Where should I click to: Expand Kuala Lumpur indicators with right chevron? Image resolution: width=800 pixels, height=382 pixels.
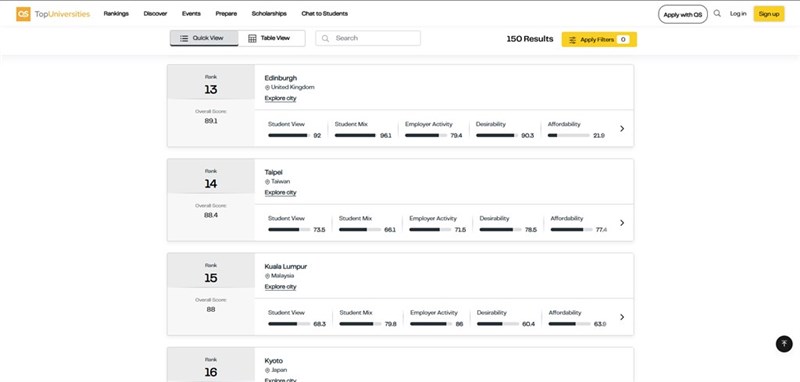coord(622,317)
